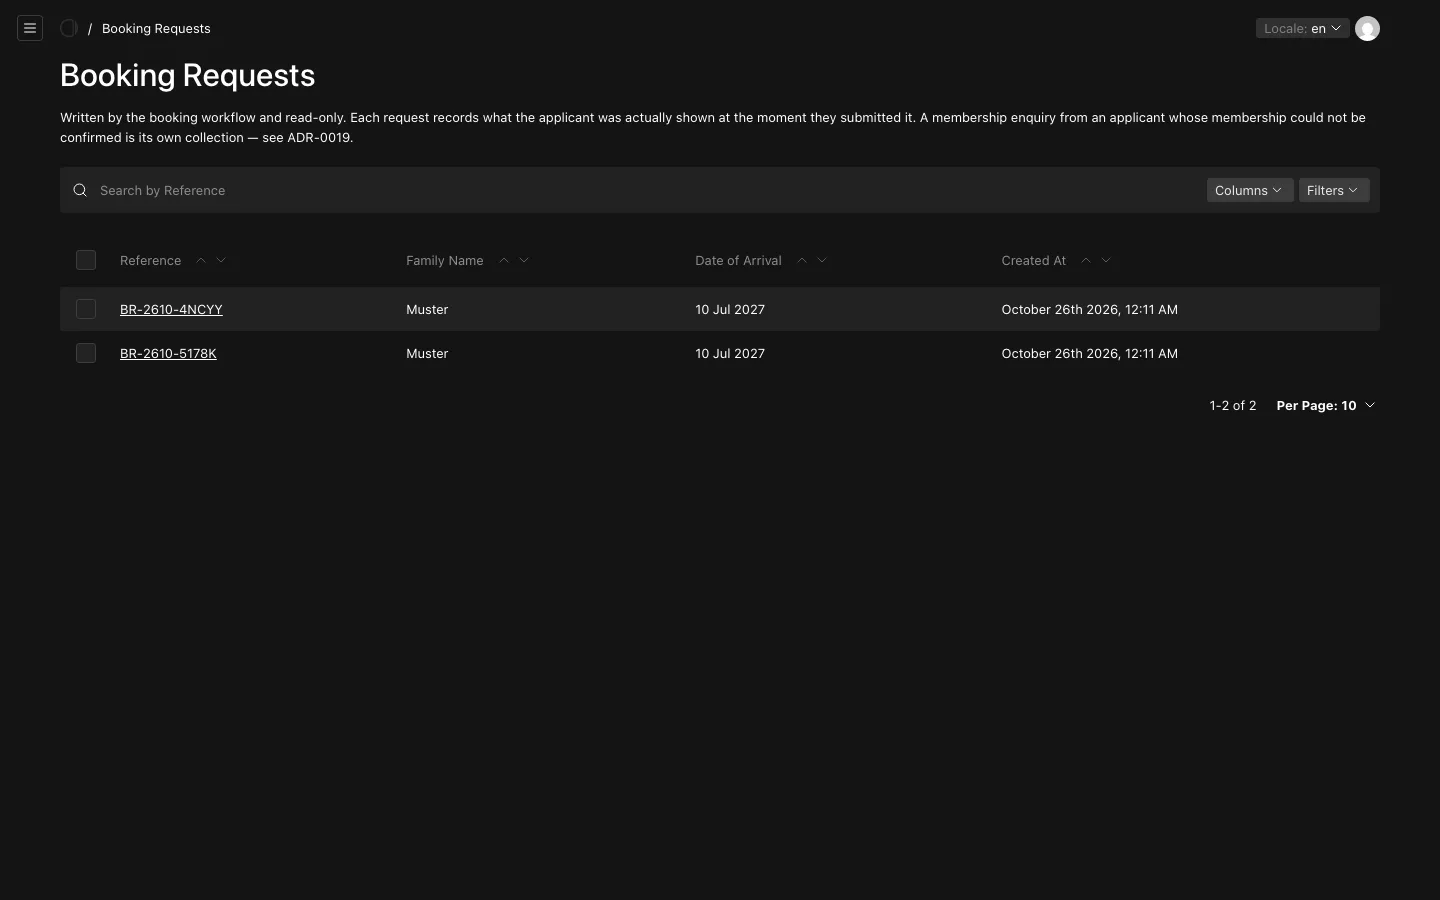Open the user account avatar
Viewport: 1440px width, 900px height.
(1367, 28)
